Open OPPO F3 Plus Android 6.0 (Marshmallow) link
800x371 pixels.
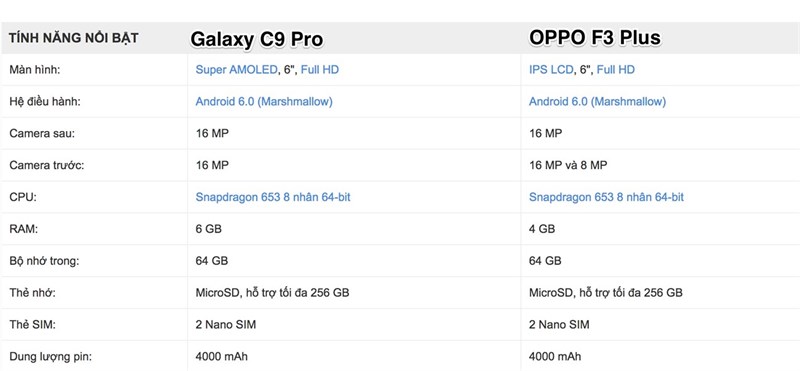pyautogui.click(x=597, y=102)
